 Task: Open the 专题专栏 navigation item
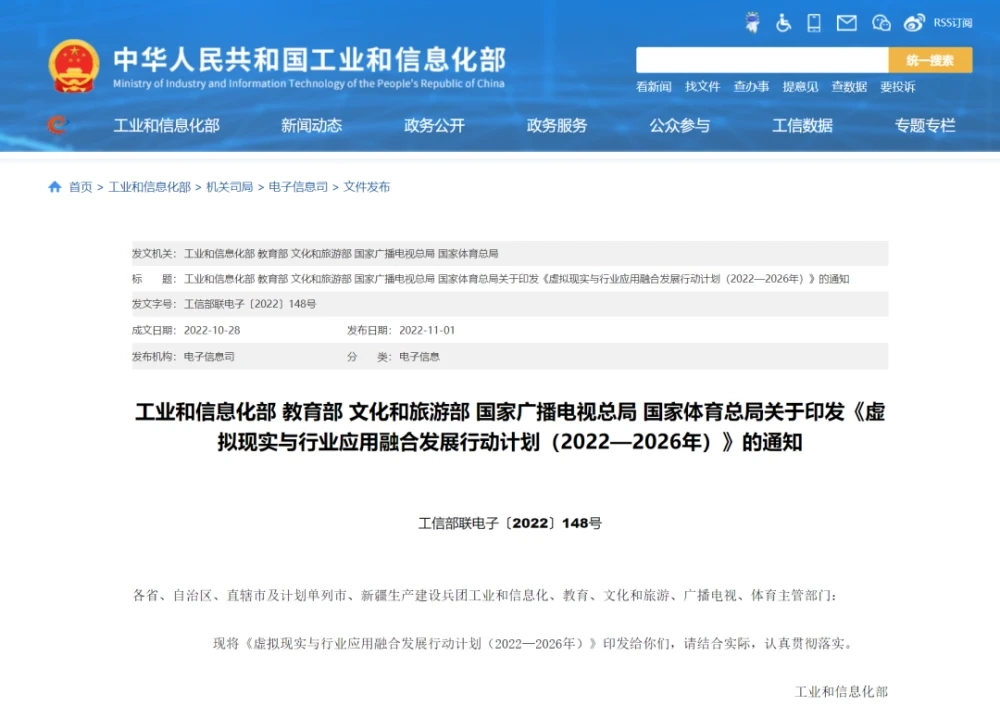[925, 126]
